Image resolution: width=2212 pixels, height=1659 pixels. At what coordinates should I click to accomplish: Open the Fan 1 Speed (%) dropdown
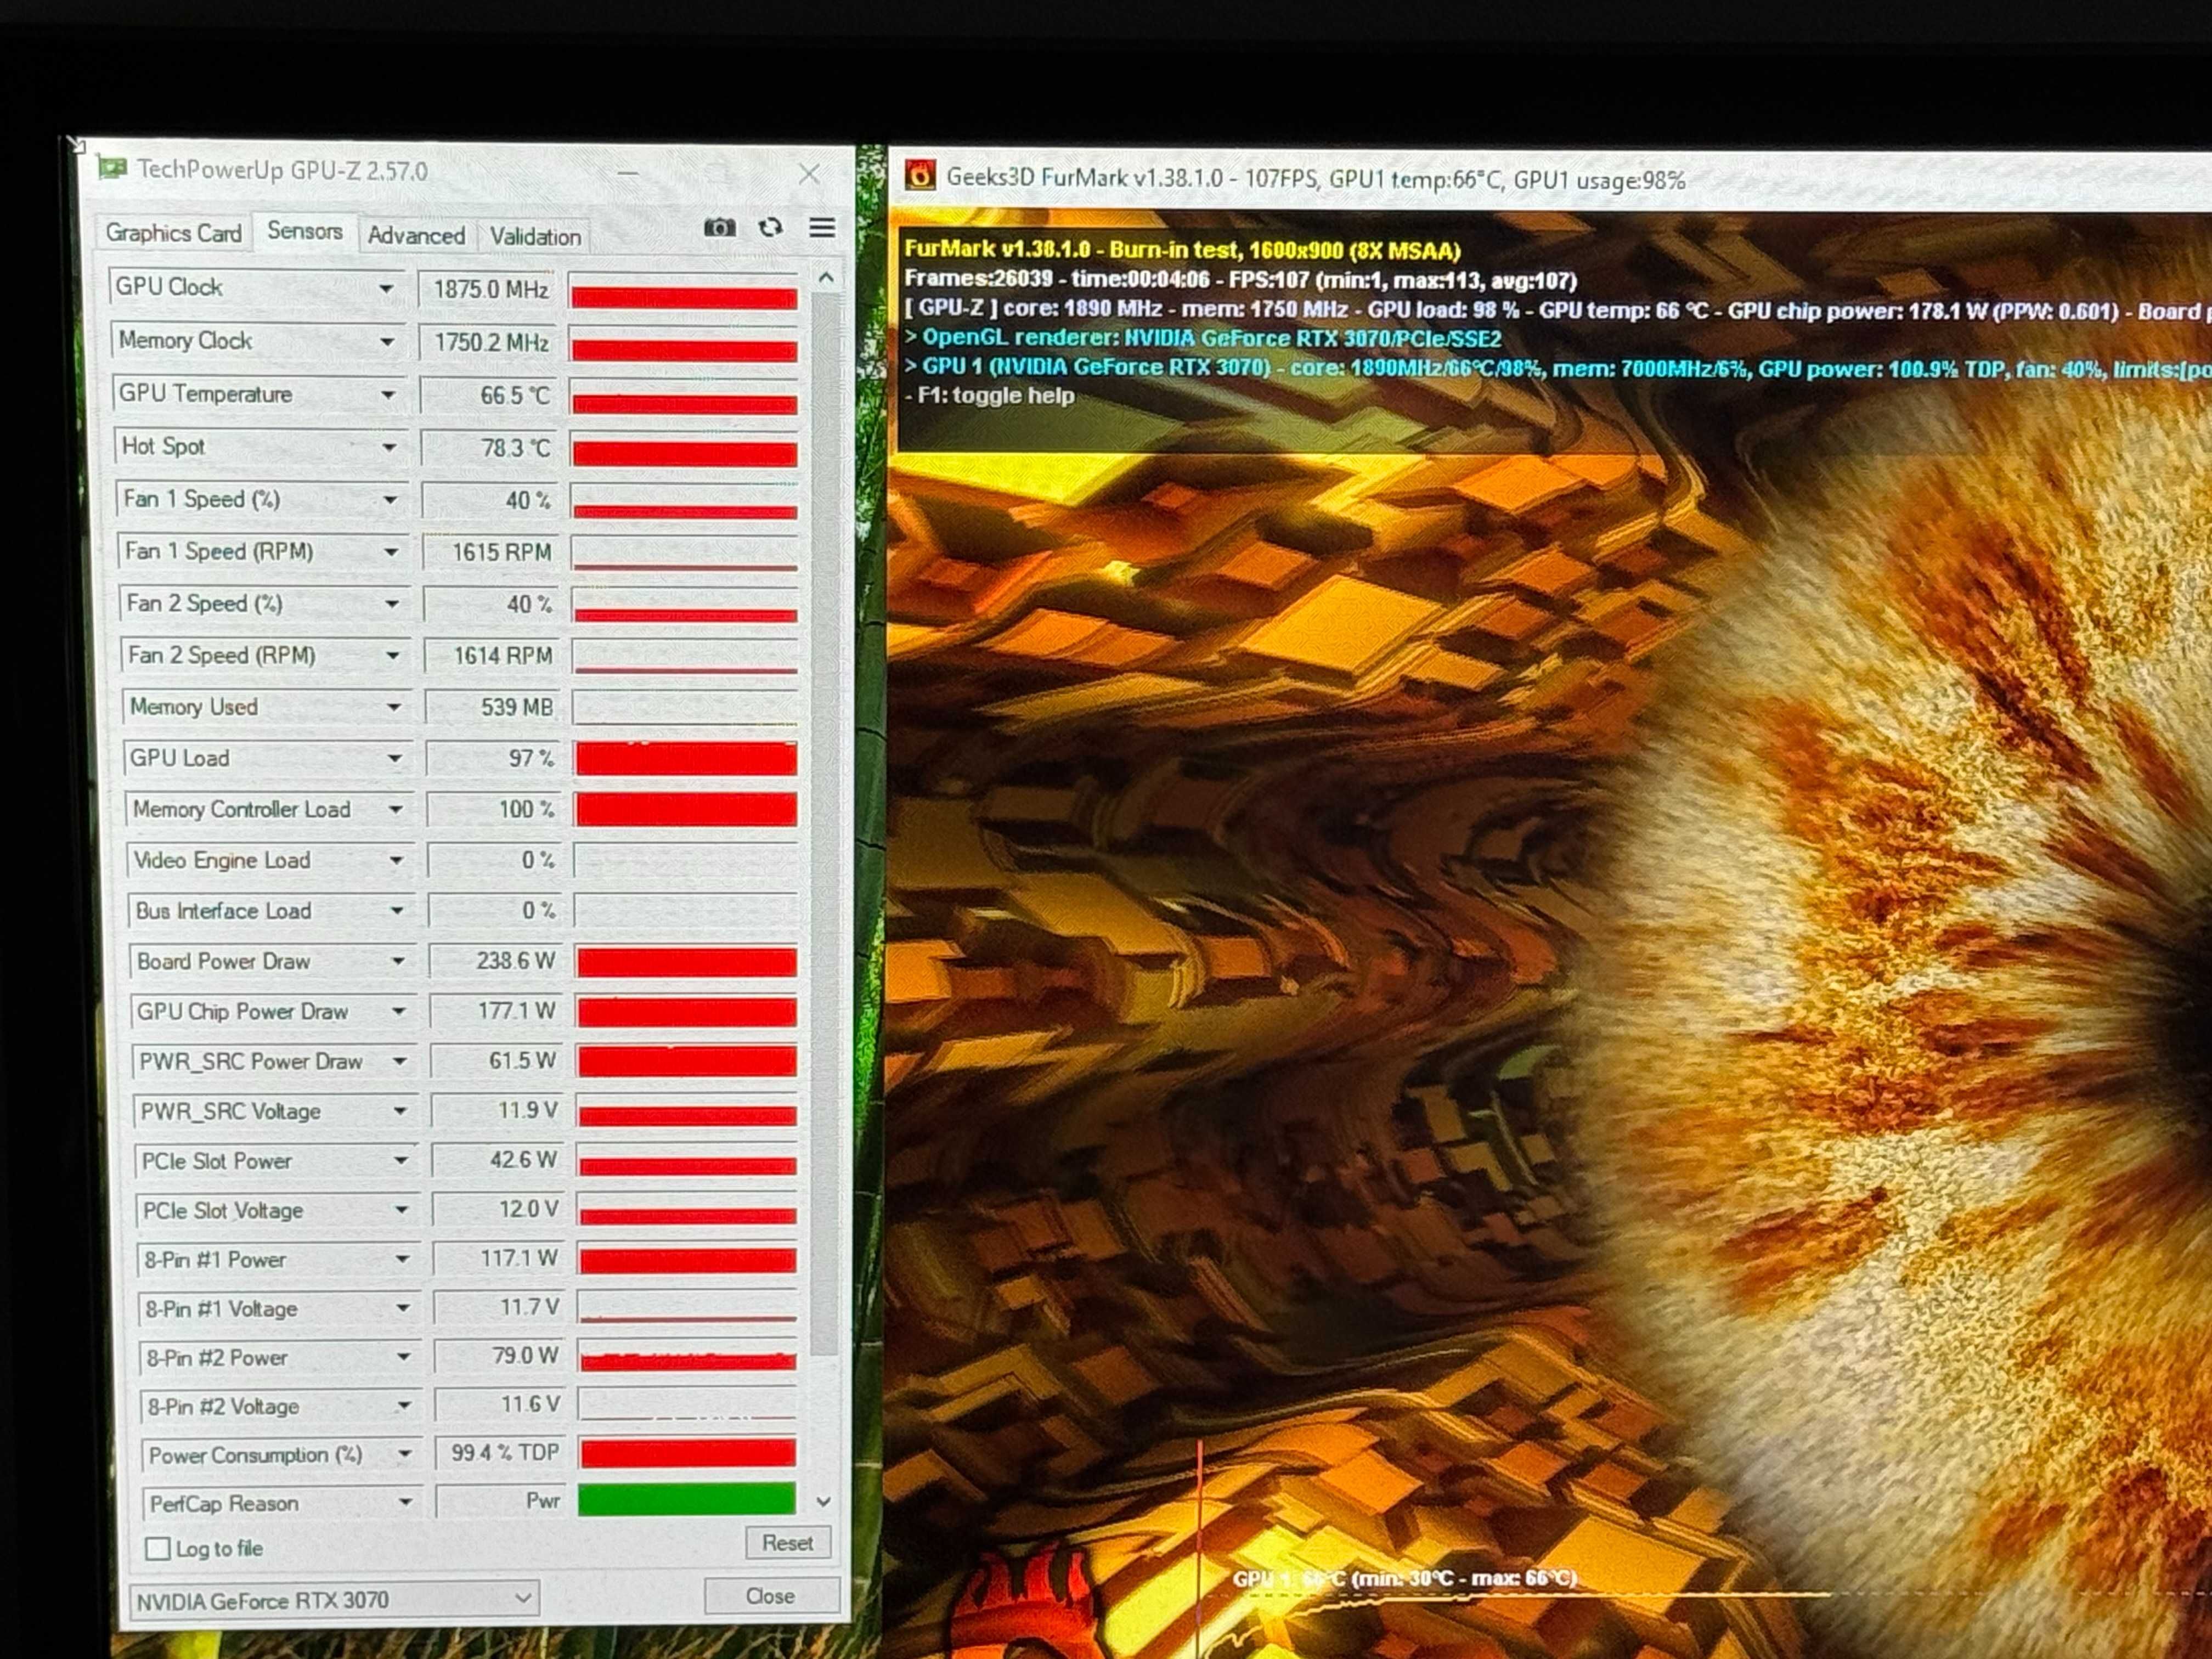390,500
